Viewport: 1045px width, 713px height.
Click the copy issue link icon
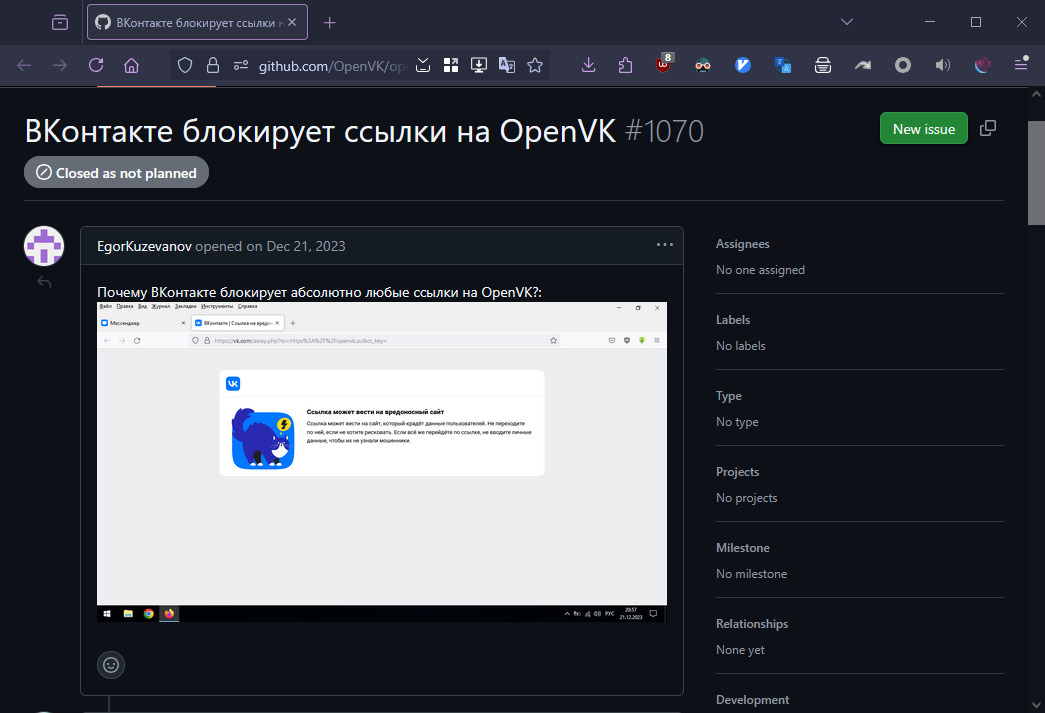[x=988, y=128]
